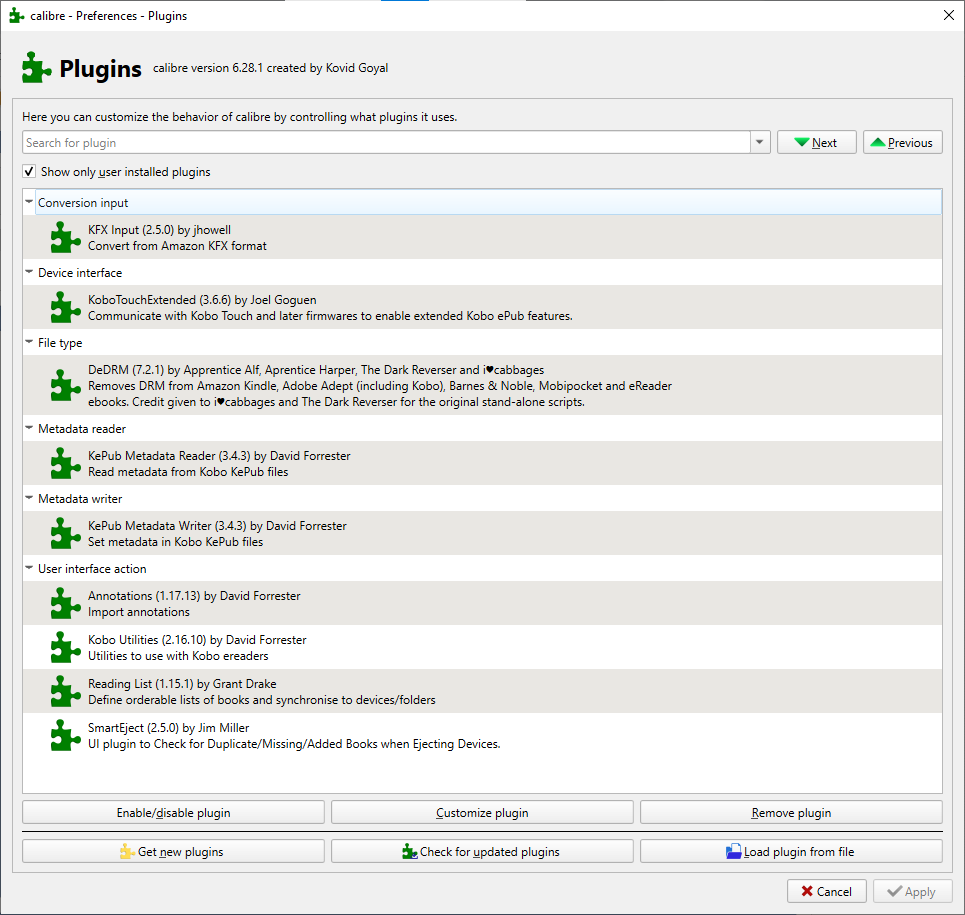Click the blue folder icon on Load plugin from file
965x915 pixels.
[734, 852]
